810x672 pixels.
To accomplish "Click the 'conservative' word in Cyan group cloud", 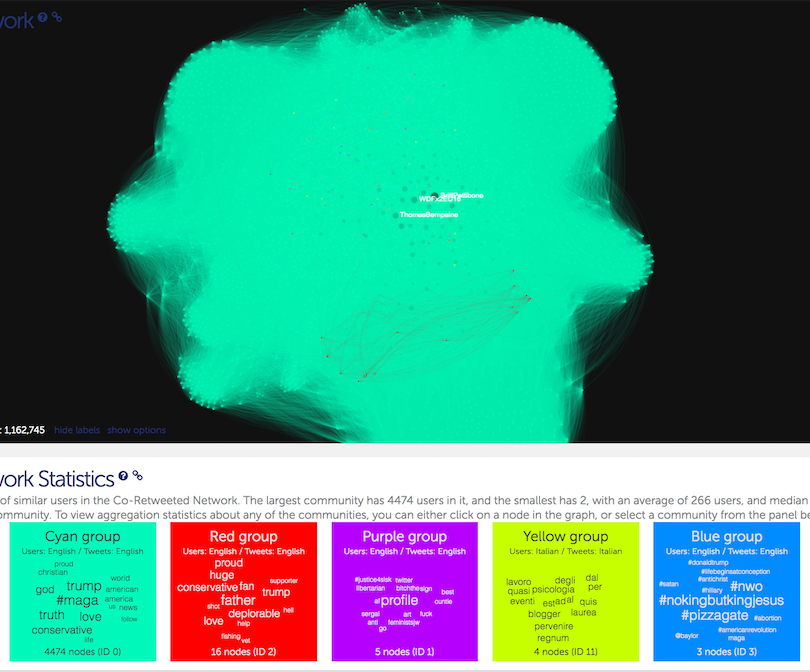I will point(62,630).
